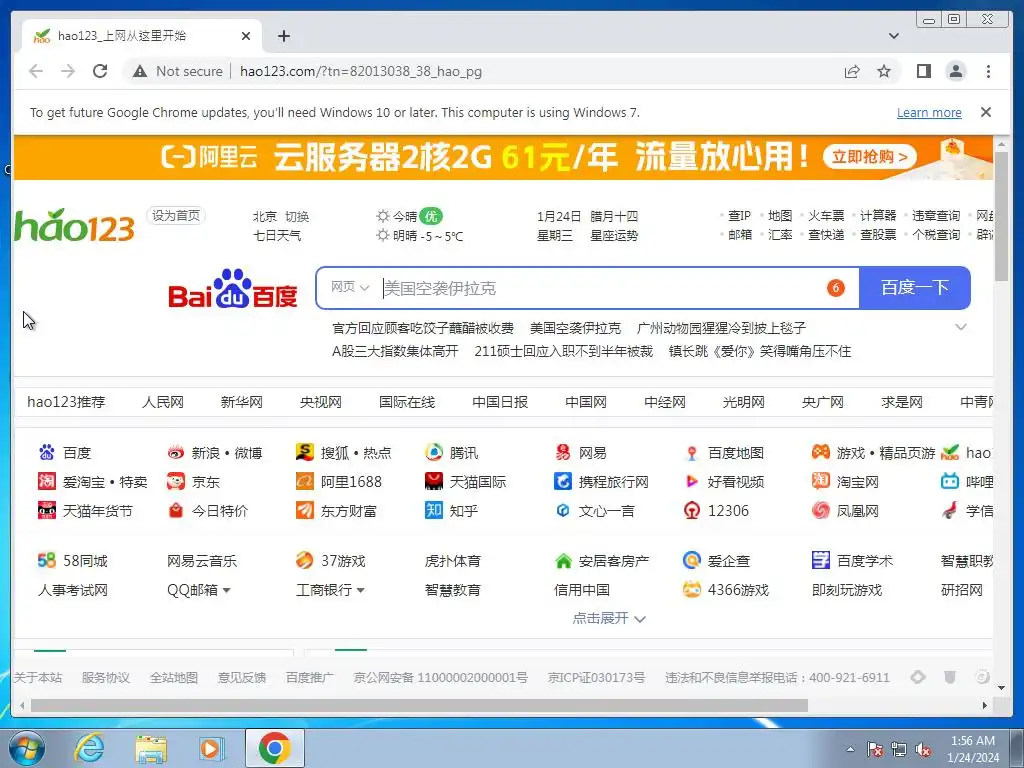The width and height of the screenshot is (1024, 768).
Task: Select the 新华网 tab
Action: click(242, 402)
